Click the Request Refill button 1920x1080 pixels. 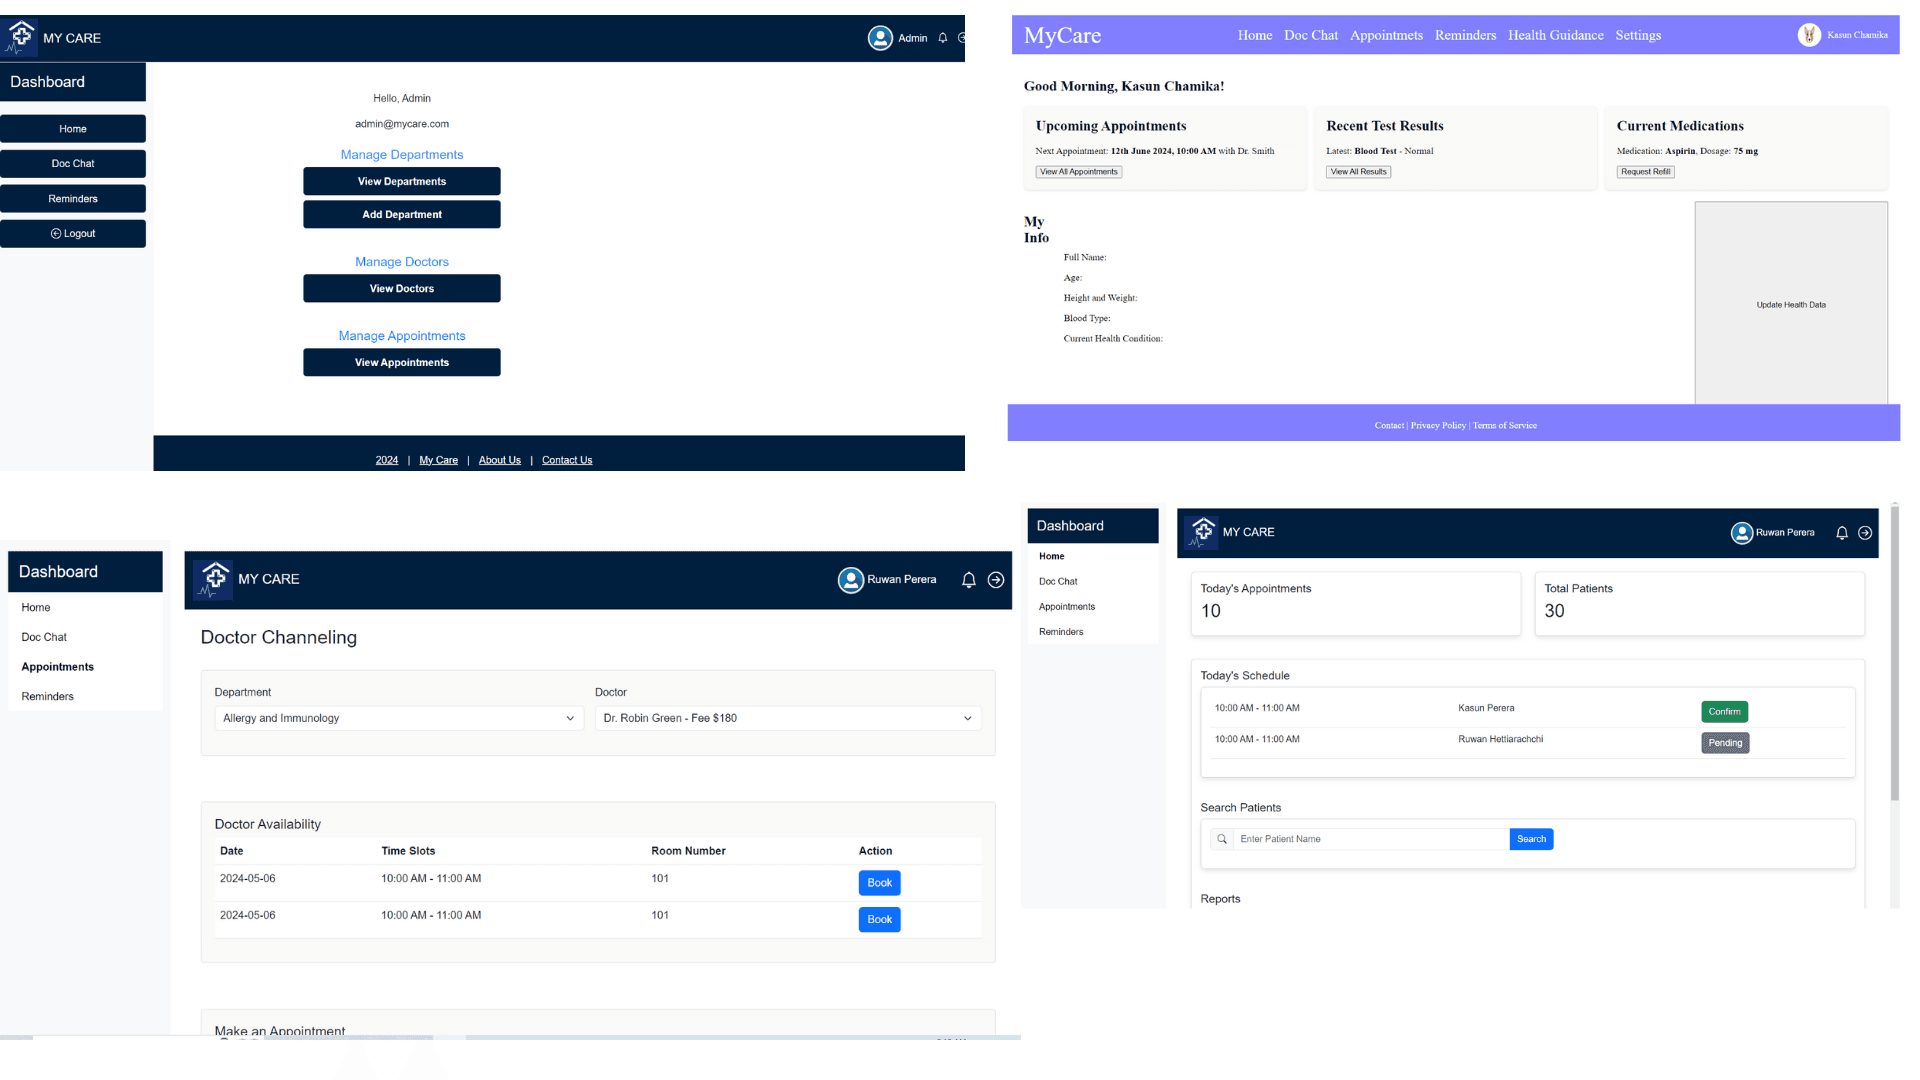click(x=1645, y=171)
